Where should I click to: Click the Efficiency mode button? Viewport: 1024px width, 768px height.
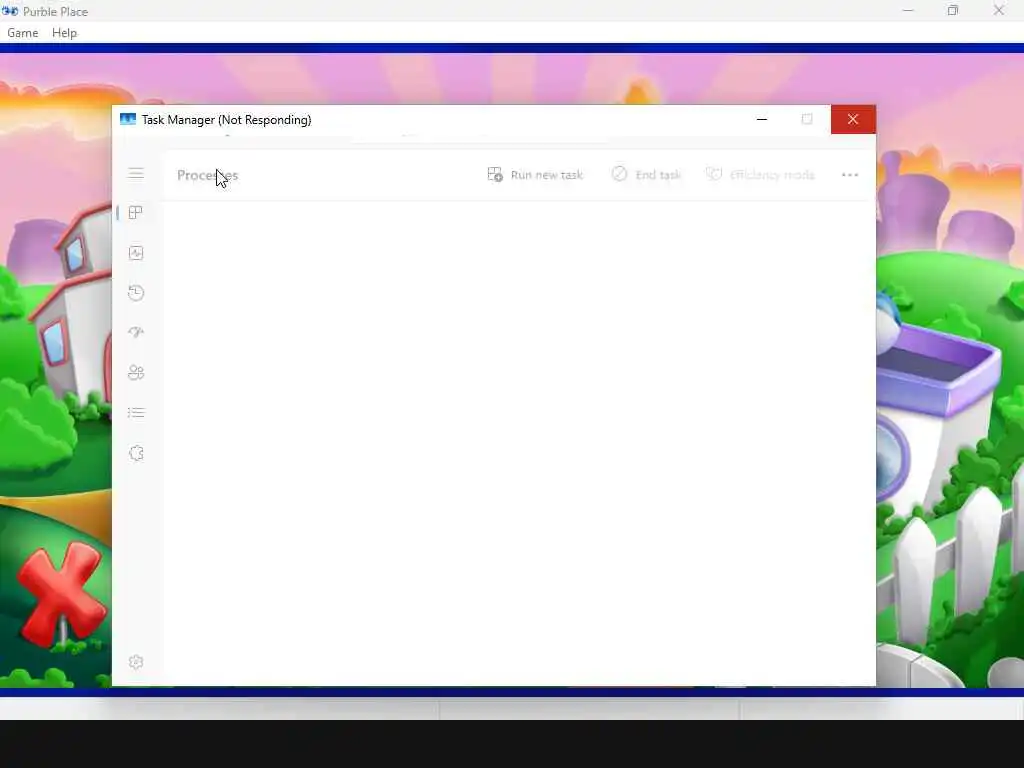coord(760,175)
